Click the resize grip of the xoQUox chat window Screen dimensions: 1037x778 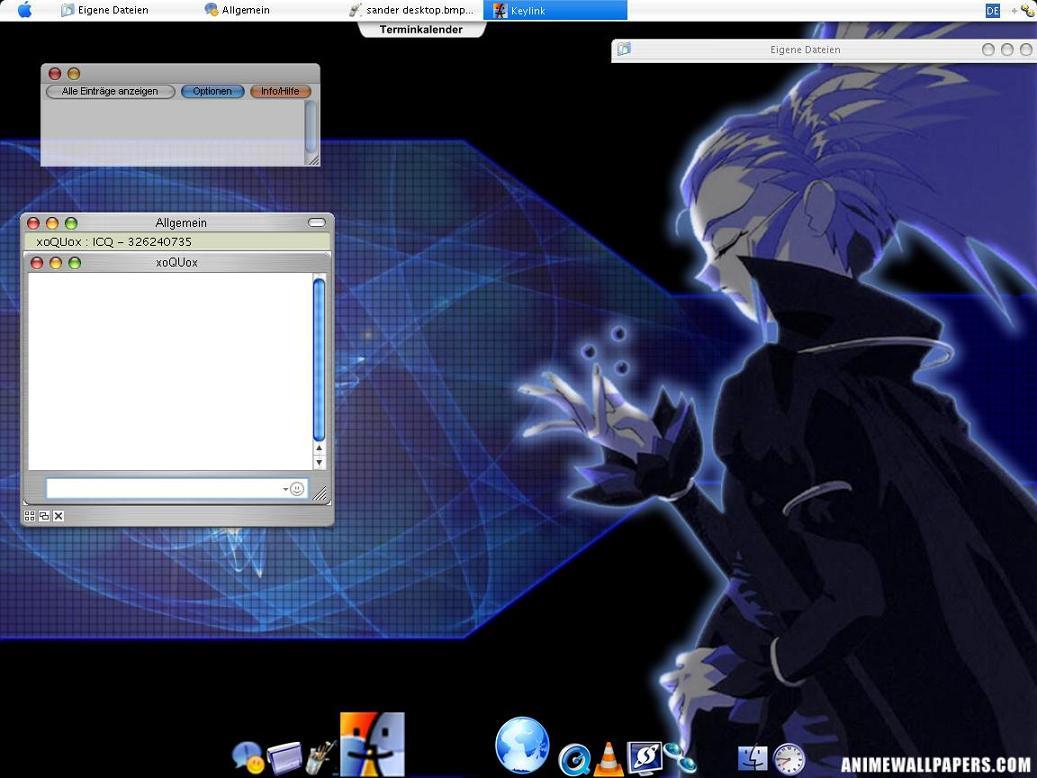(319, 493)
